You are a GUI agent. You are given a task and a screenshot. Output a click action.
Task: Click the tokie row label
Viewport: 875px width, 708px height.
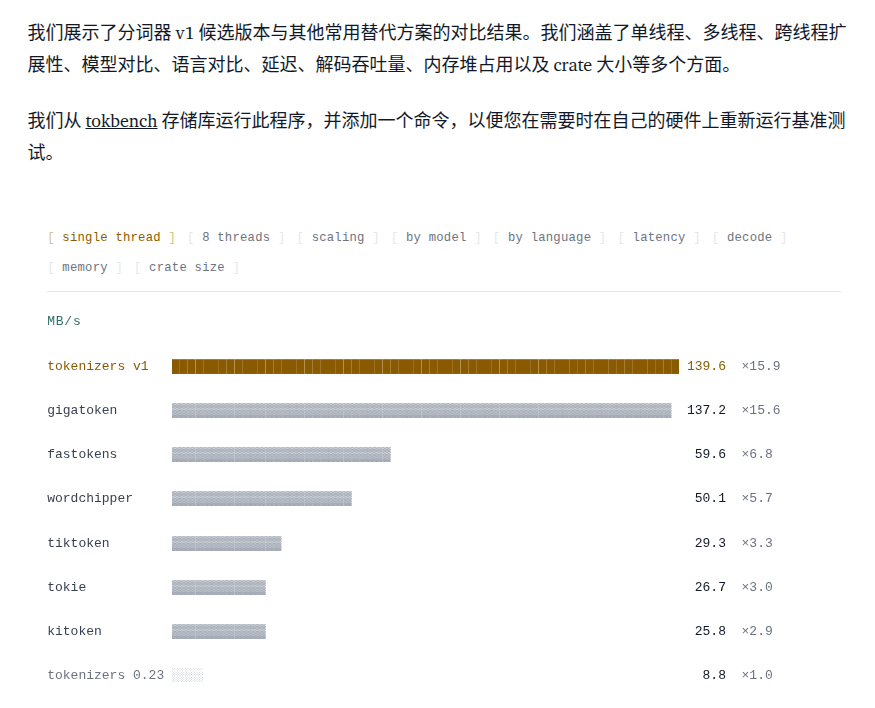pyautogui.click(x=66, y=587)
